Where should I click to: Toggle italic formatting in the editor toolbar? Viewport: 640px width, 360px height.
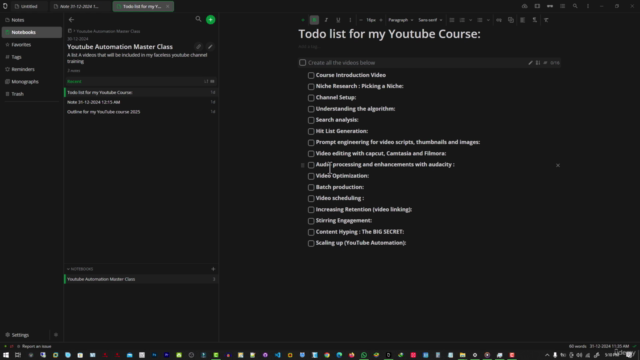326,20
